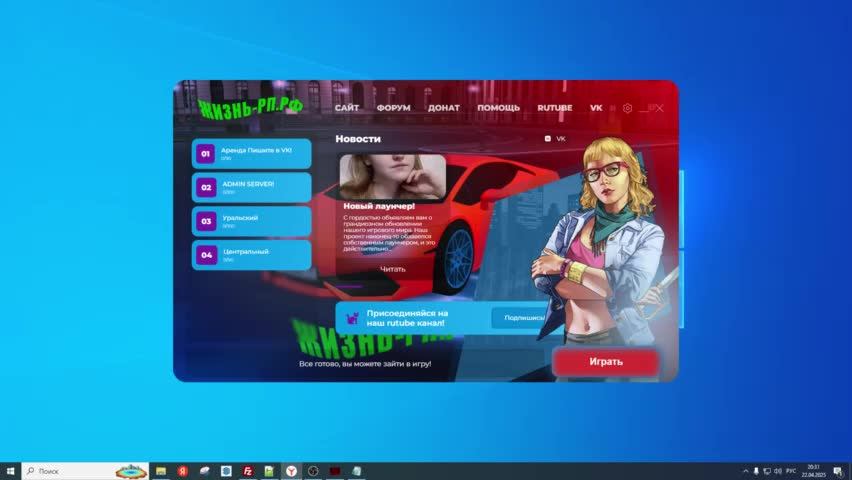Open the network icon in system tray

(x=767, y=471)
